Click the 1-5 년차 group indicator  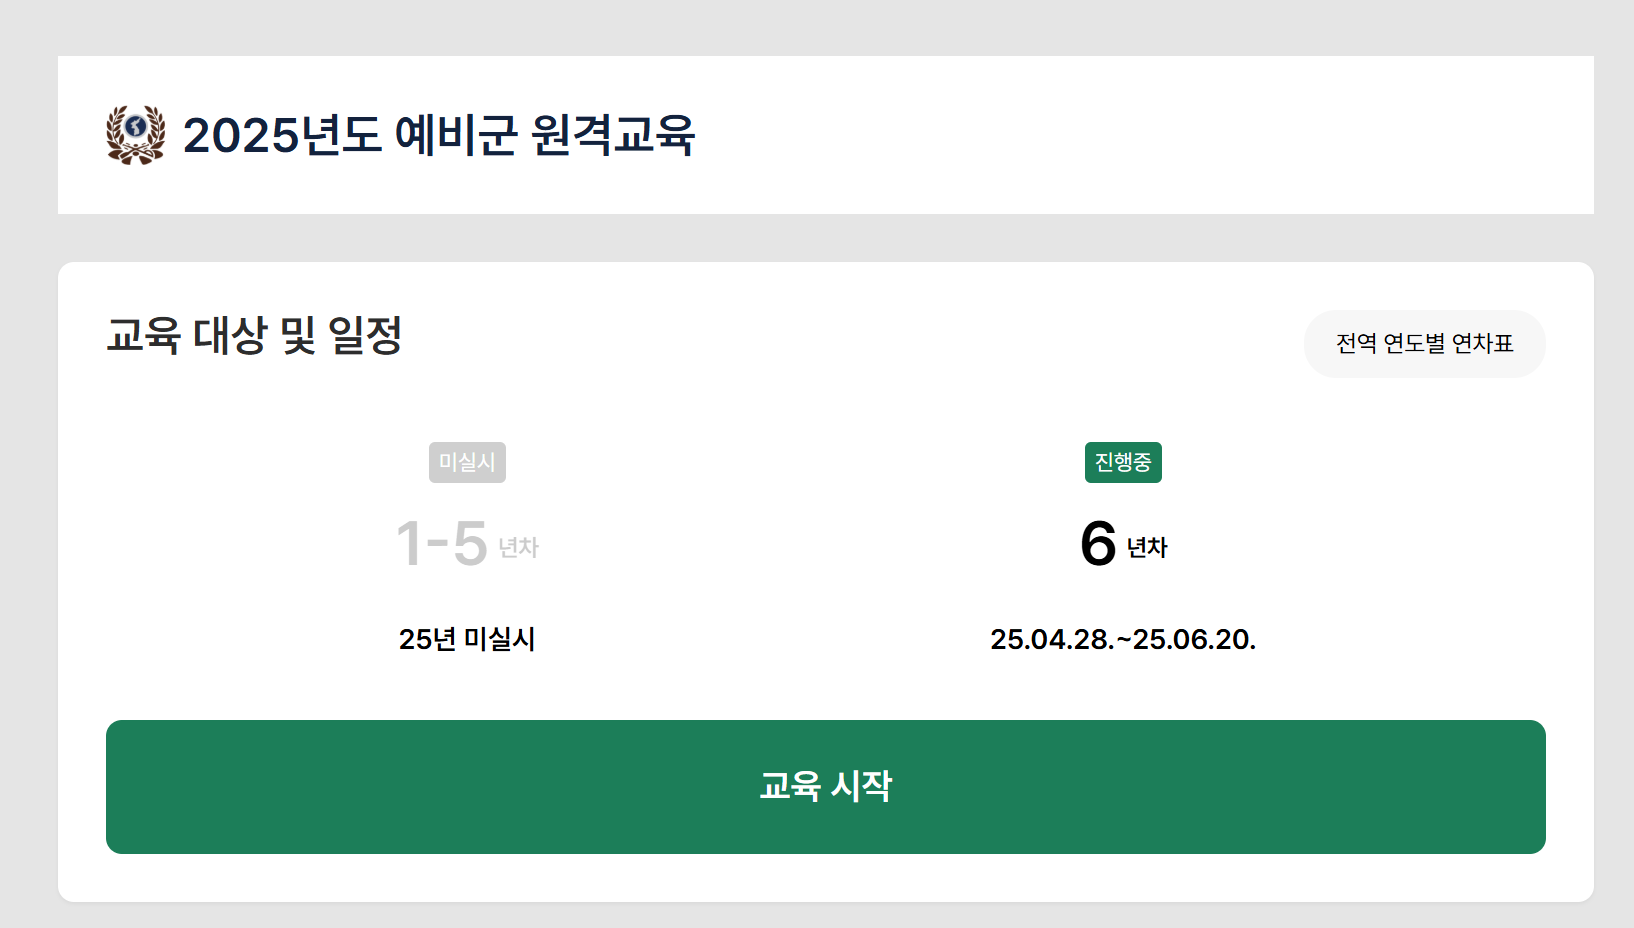(x=467, y=543)
